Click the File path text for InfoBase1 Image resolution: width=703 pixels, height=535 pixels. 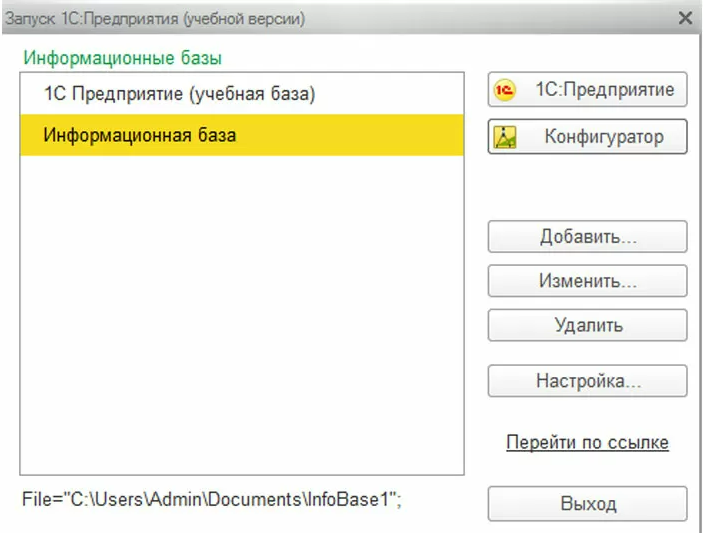pyautogui.click(x=212, y=499)
